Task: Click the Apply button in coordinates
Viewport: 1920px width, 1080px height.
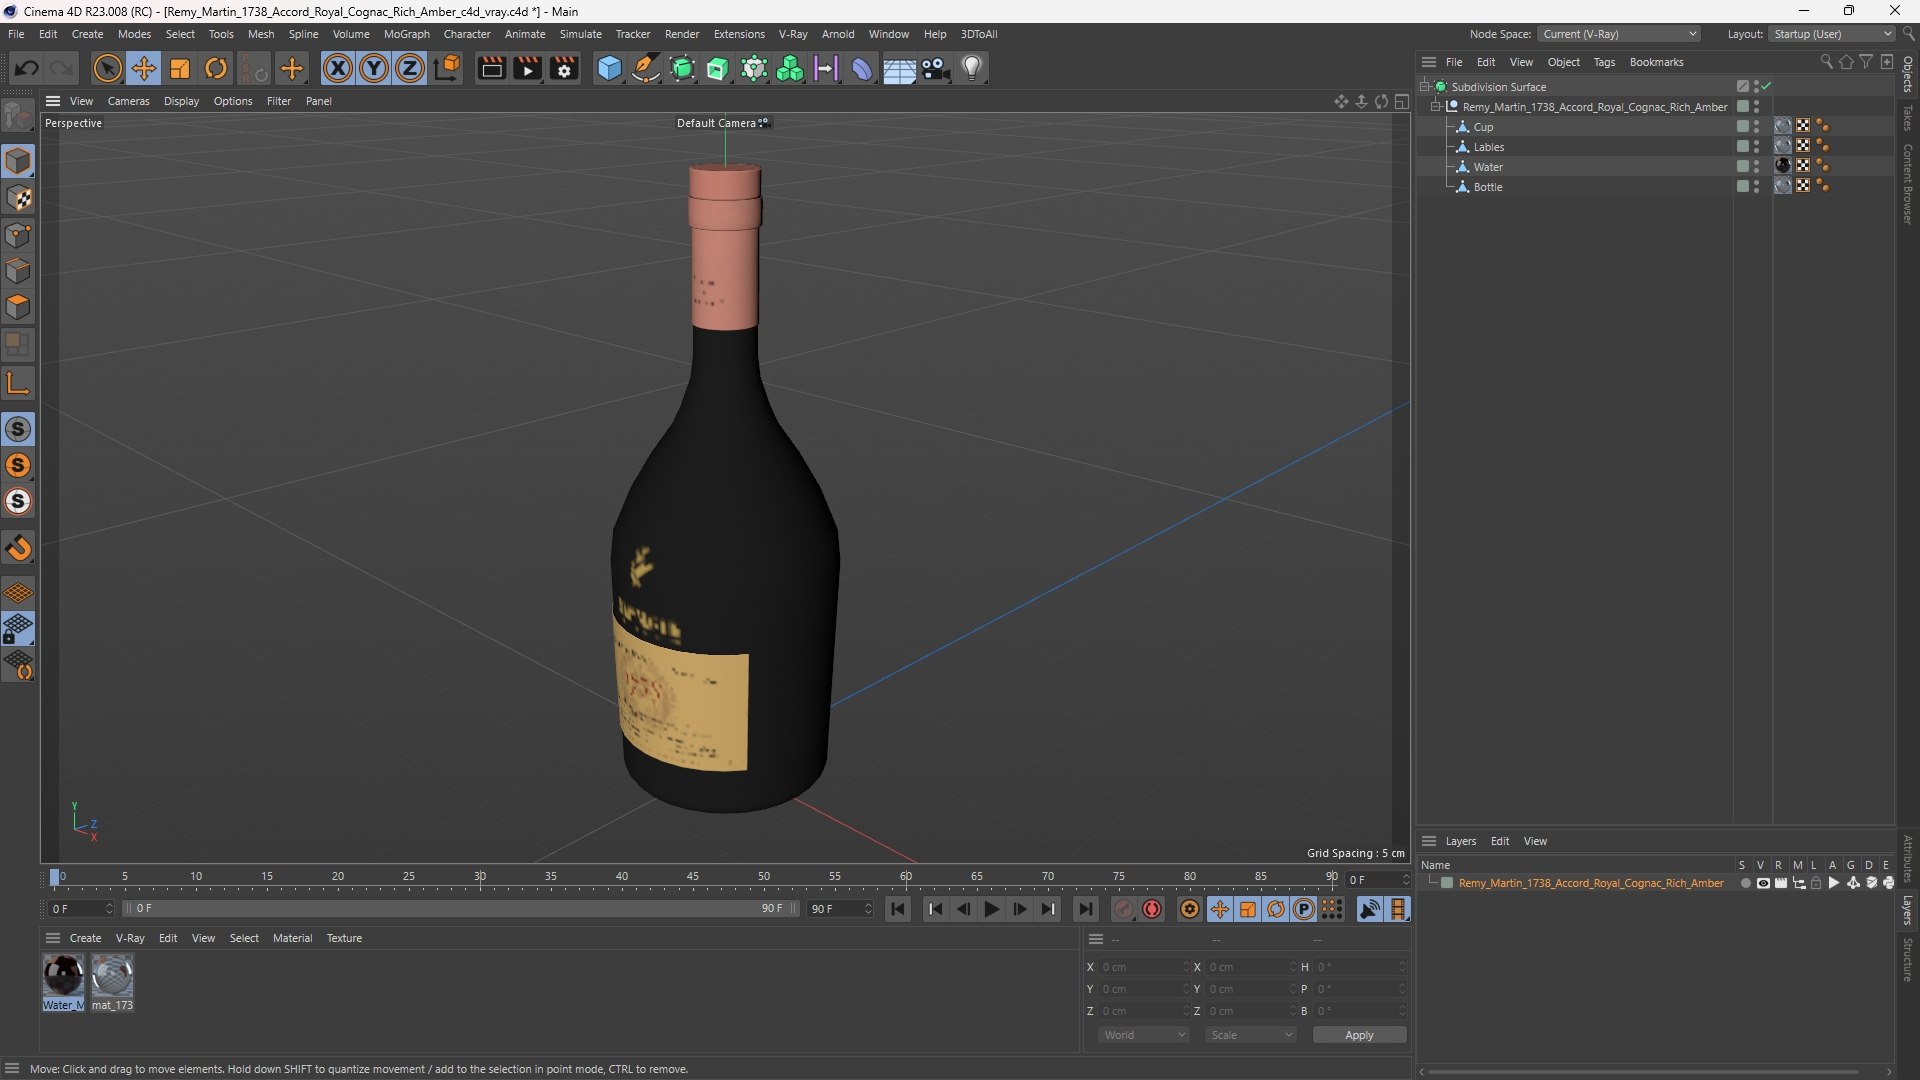Action: coord(1359,1035)
